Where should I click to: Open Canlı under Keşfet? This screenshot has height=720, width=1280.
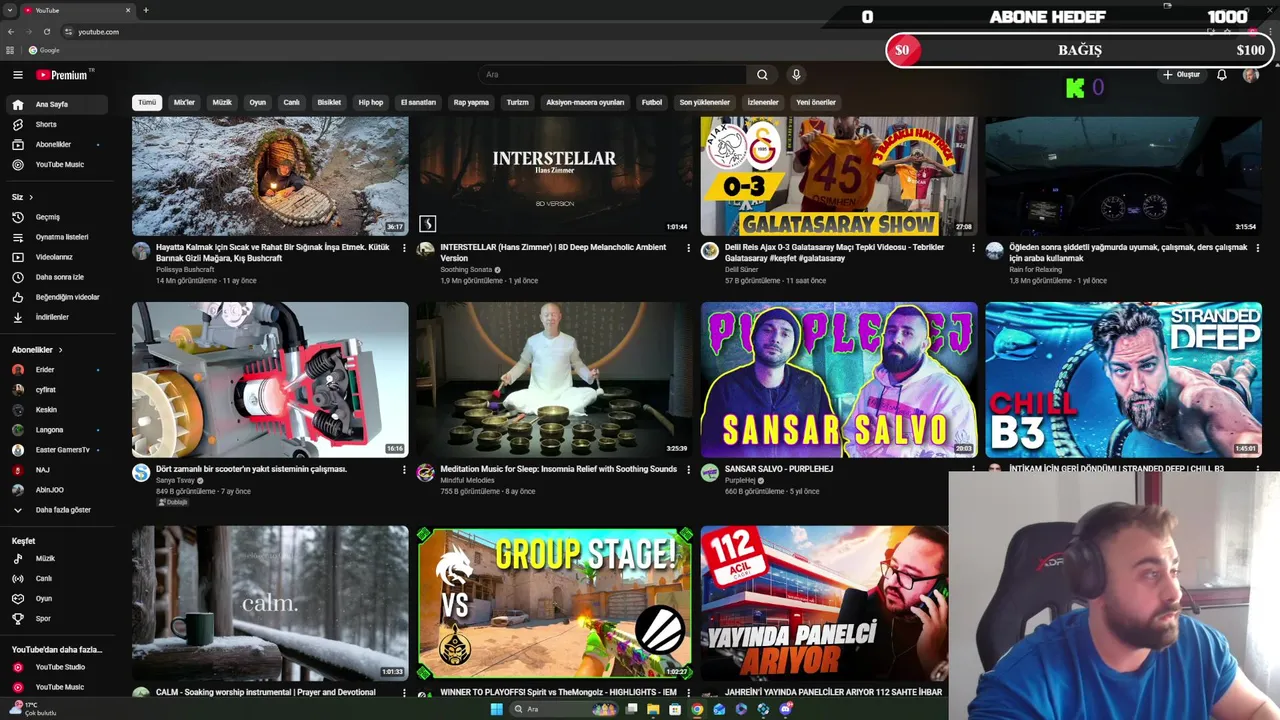pyautogui.click(x=56, y=579)
